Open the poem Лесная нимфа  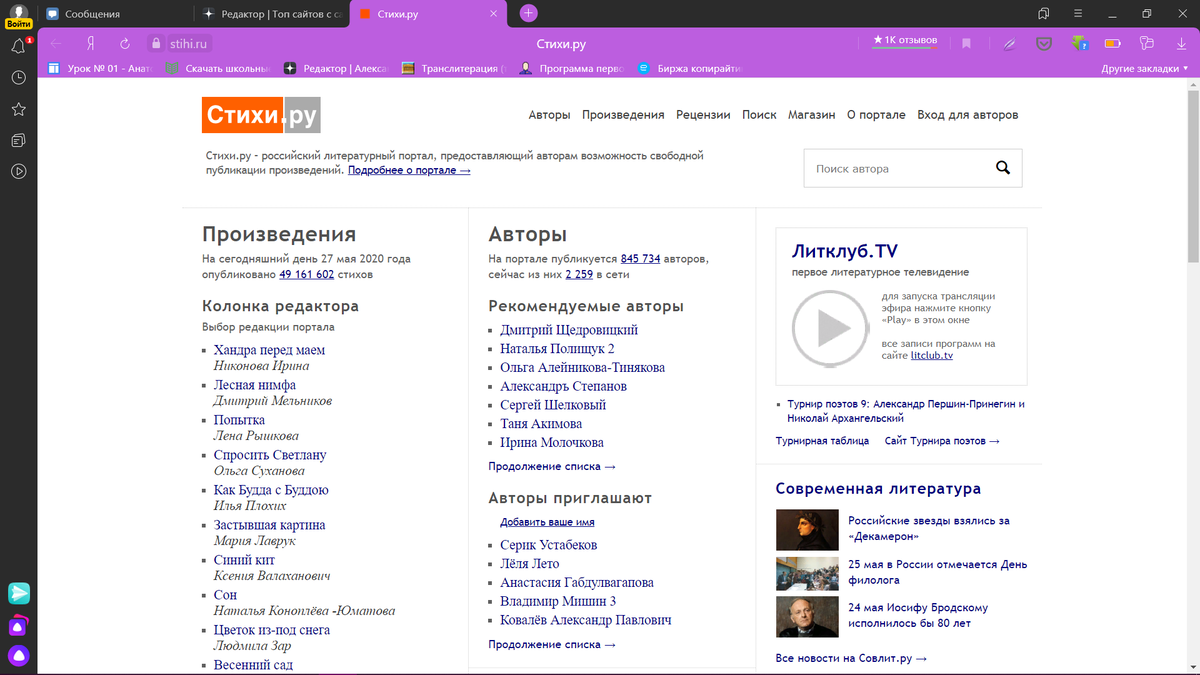[x=255, y=385]
